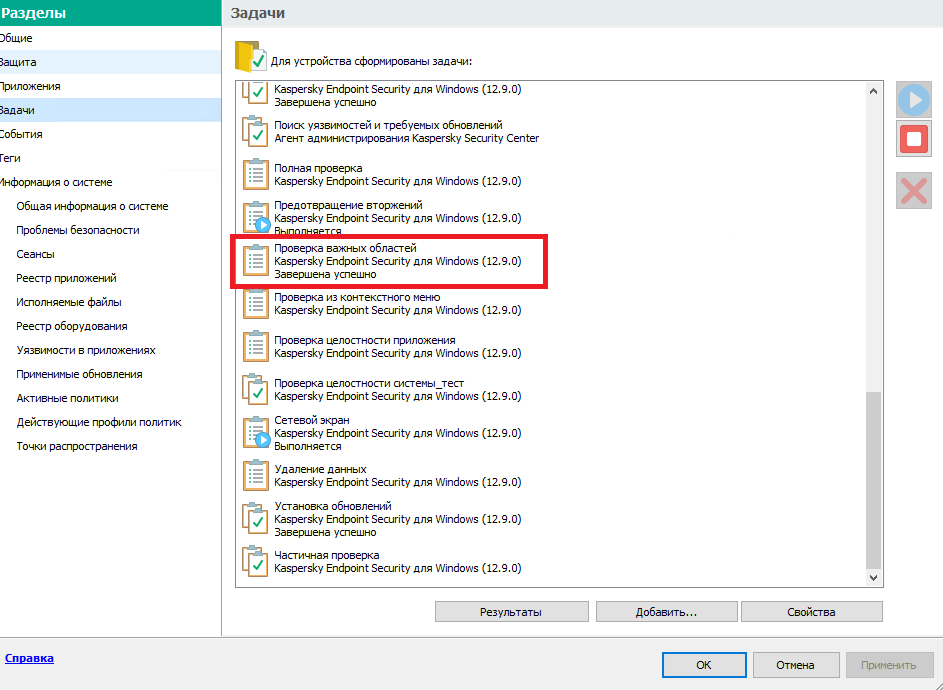Open Действующие профили политик subsection
This screenshot has height=690, width=943.
99,423
